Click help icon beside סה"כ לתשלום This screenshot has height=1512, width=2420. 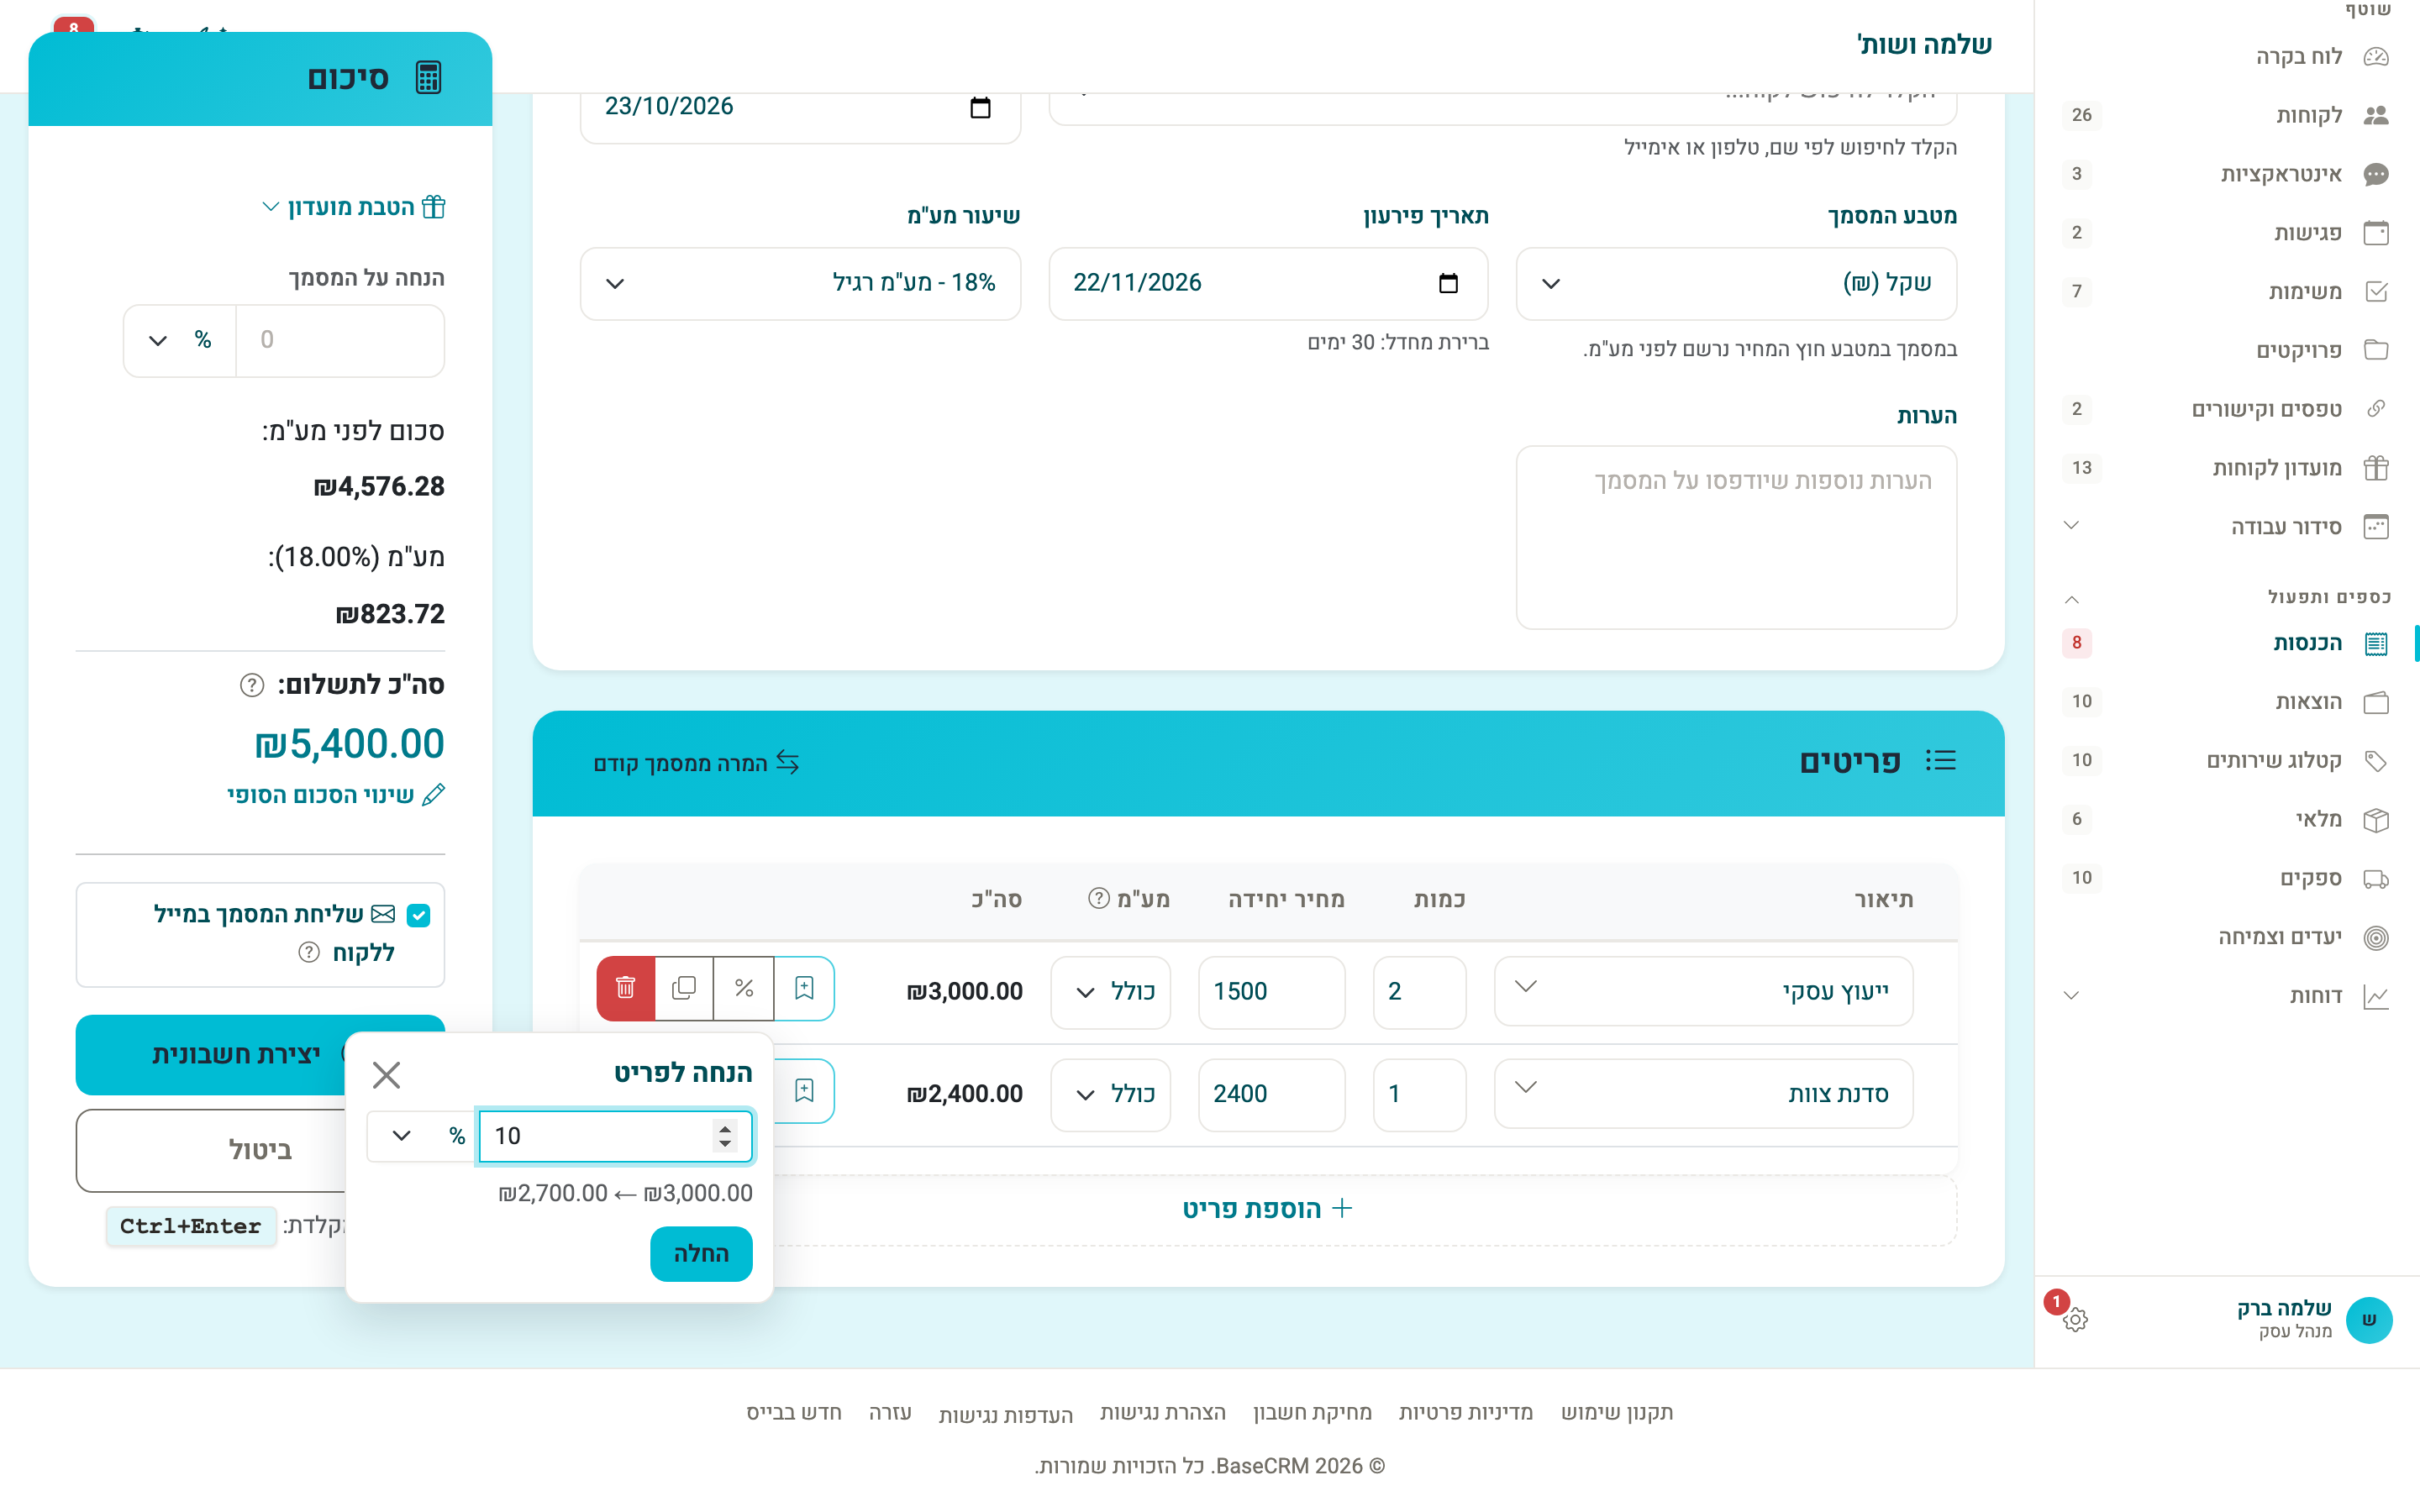click(x=251, y=685)
